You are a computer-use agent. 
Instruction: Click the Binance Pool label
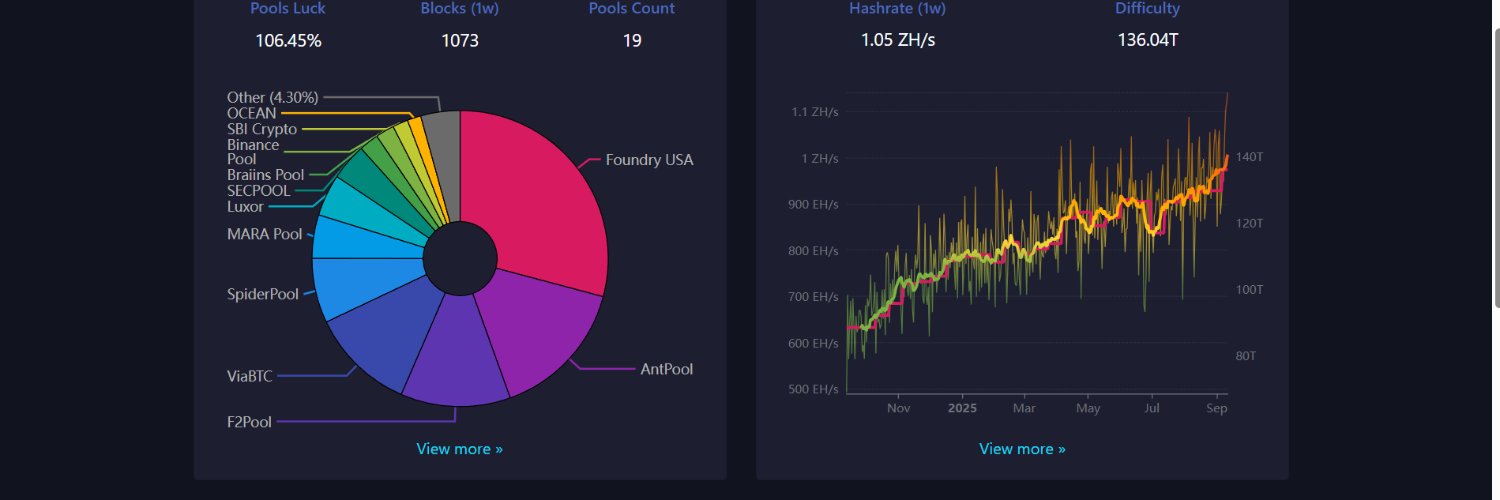(253, 152)
